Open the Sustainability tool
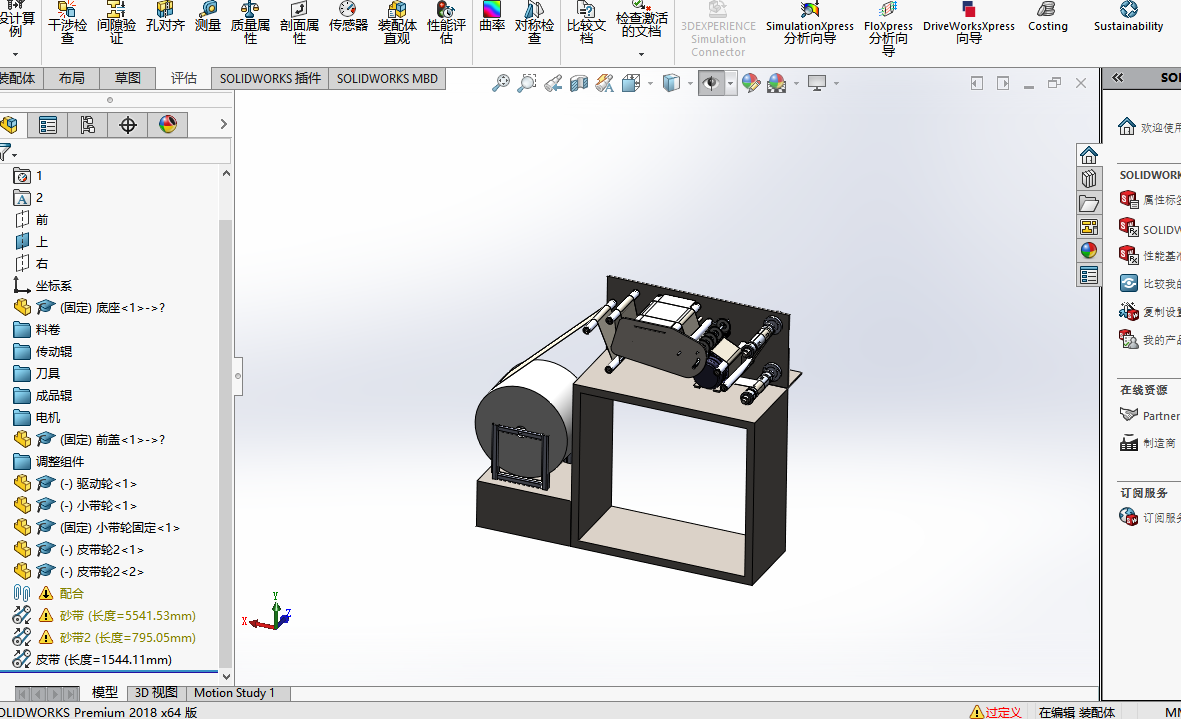The image size is (1181, 719). pos(1128,18)
